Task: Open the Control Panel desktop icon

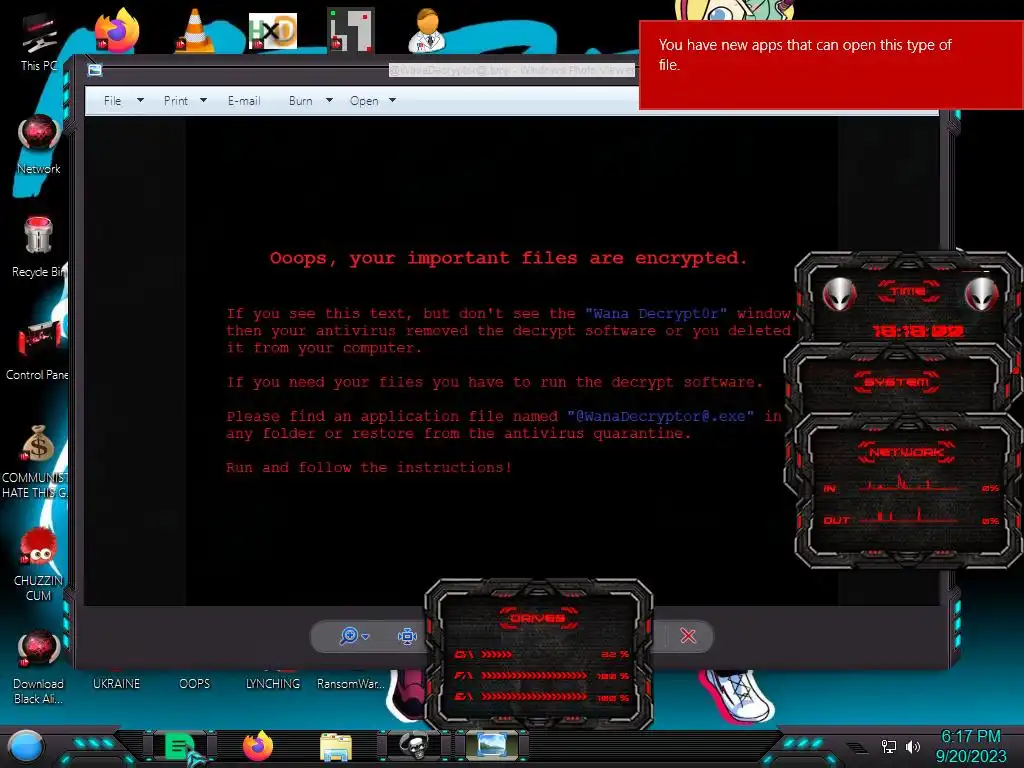Action: coord(38,351)
